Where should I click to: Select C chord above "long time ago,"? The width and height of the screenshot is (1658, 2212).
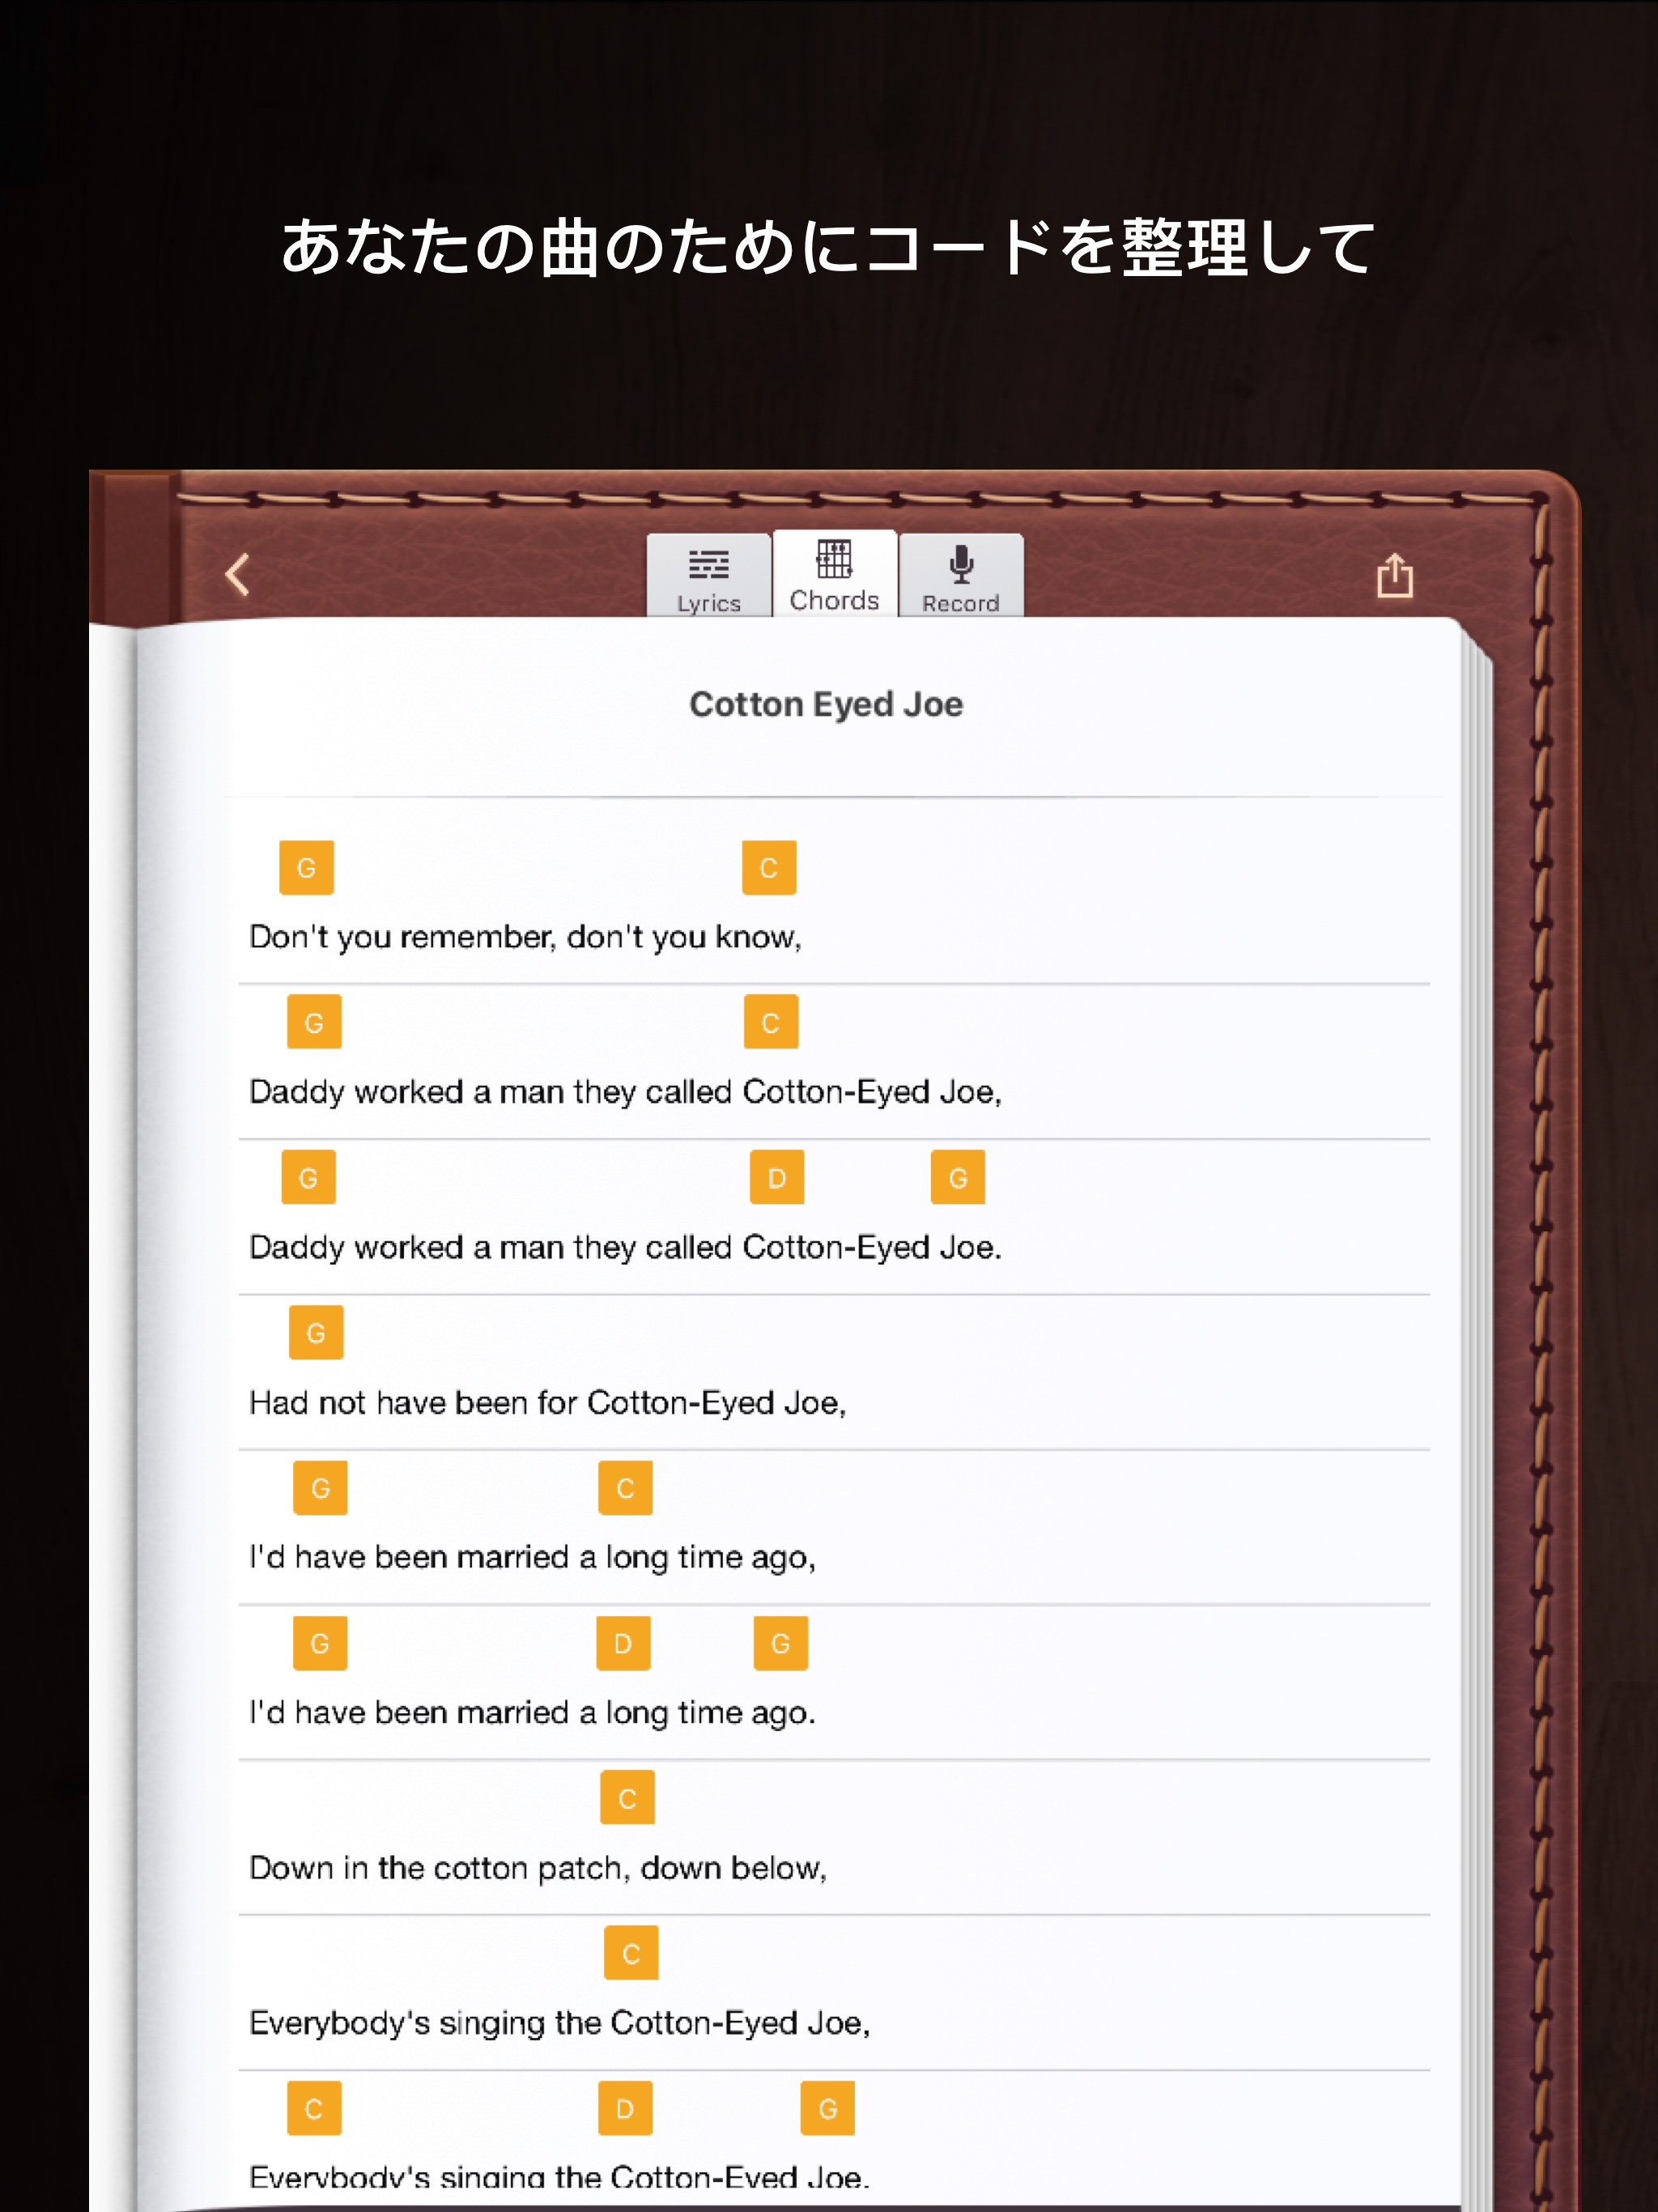pos(625,1487)
